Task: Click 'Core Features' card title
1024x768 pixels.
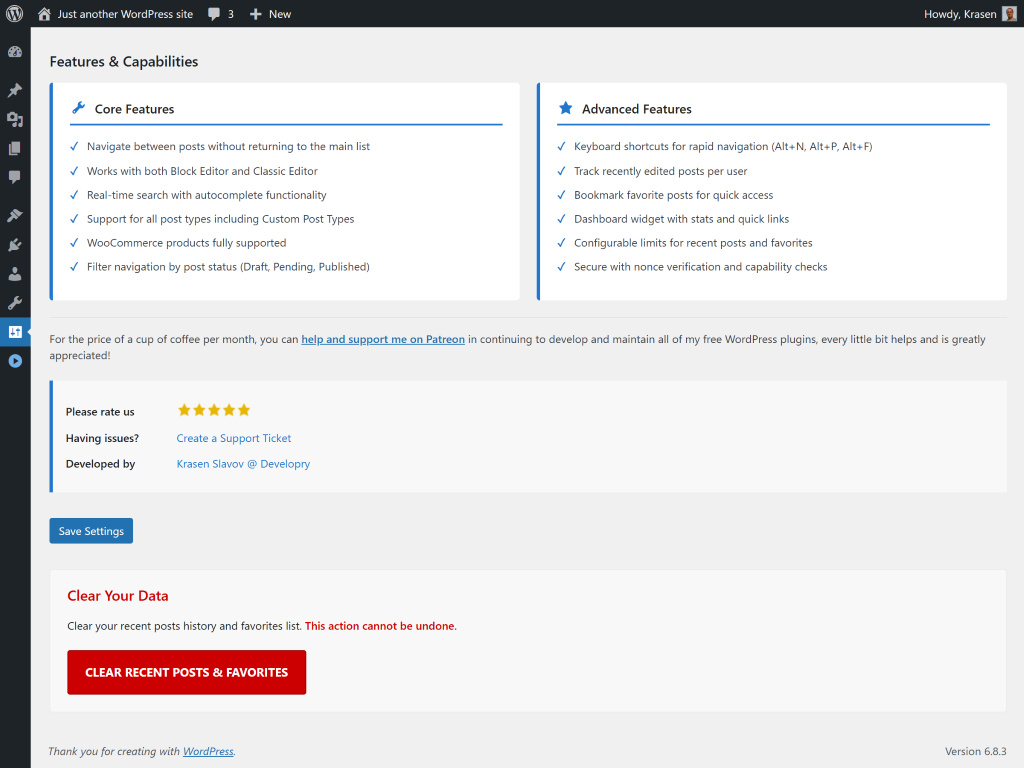Action: pyautogui.click(x=135, y=109)
